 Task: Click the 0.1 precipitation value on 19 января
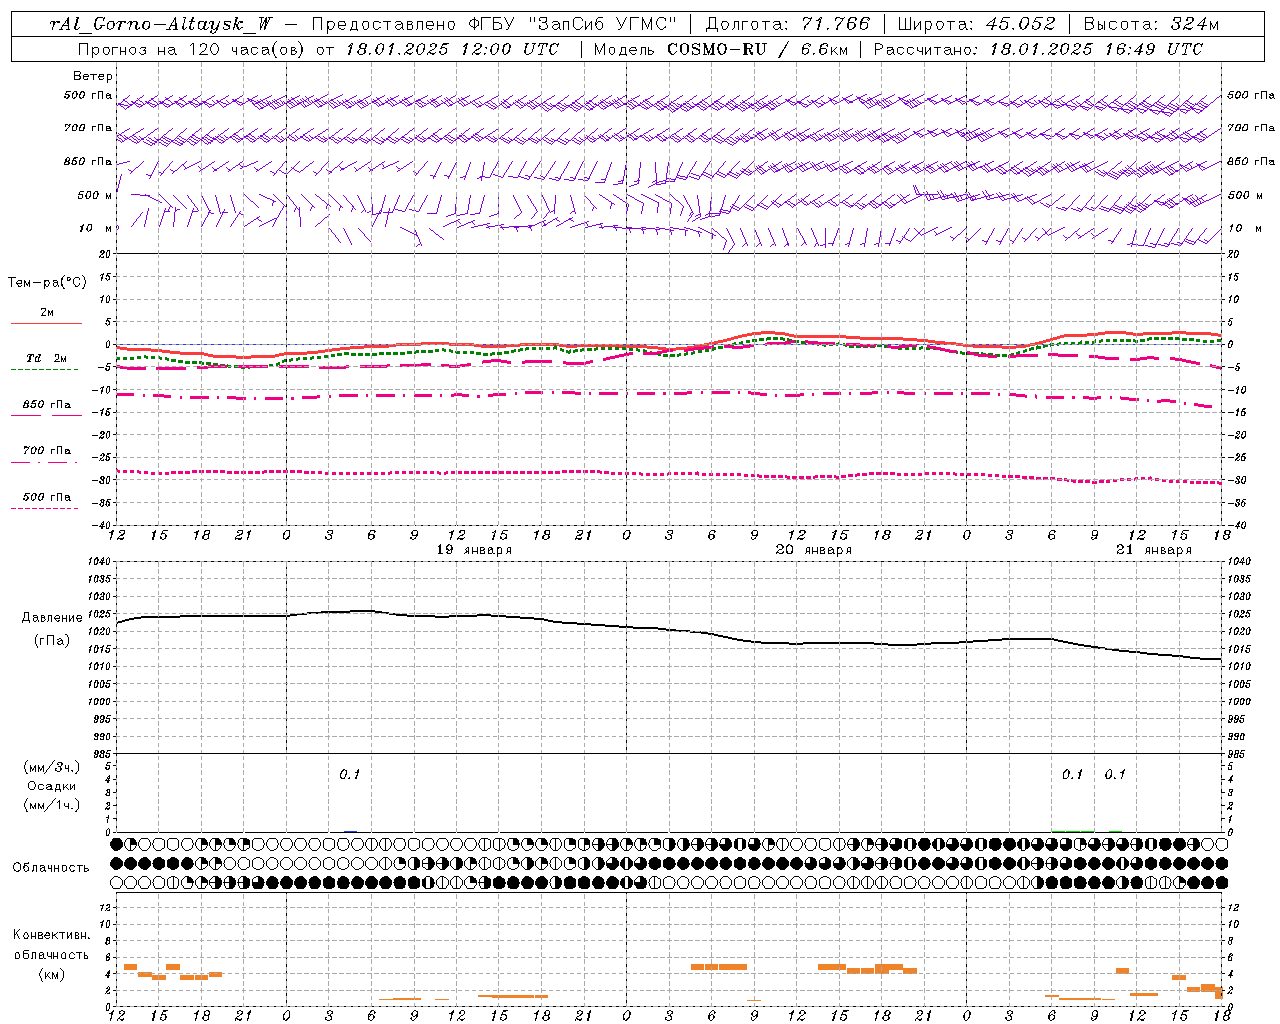click(349, 774)
